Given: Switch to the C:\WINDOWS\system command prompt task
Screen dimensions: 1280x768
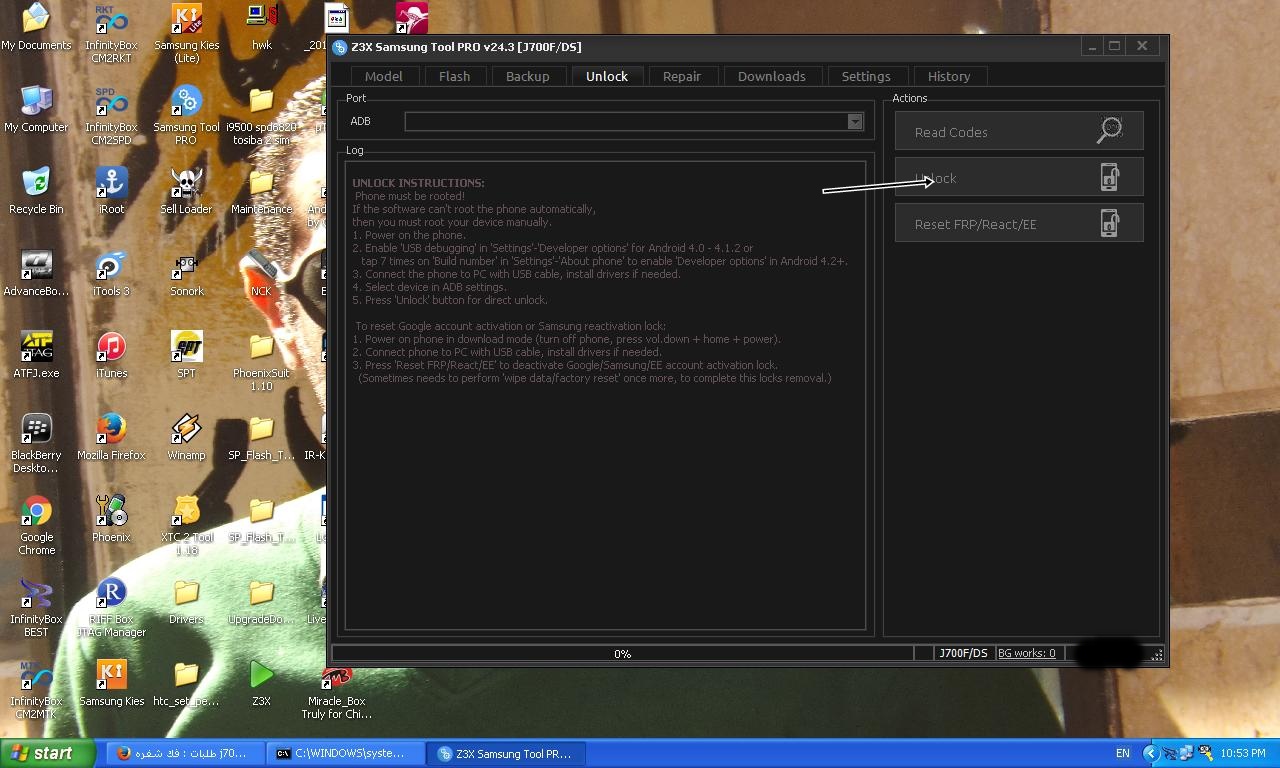Looking at the screenshot, I should [346, 753].
